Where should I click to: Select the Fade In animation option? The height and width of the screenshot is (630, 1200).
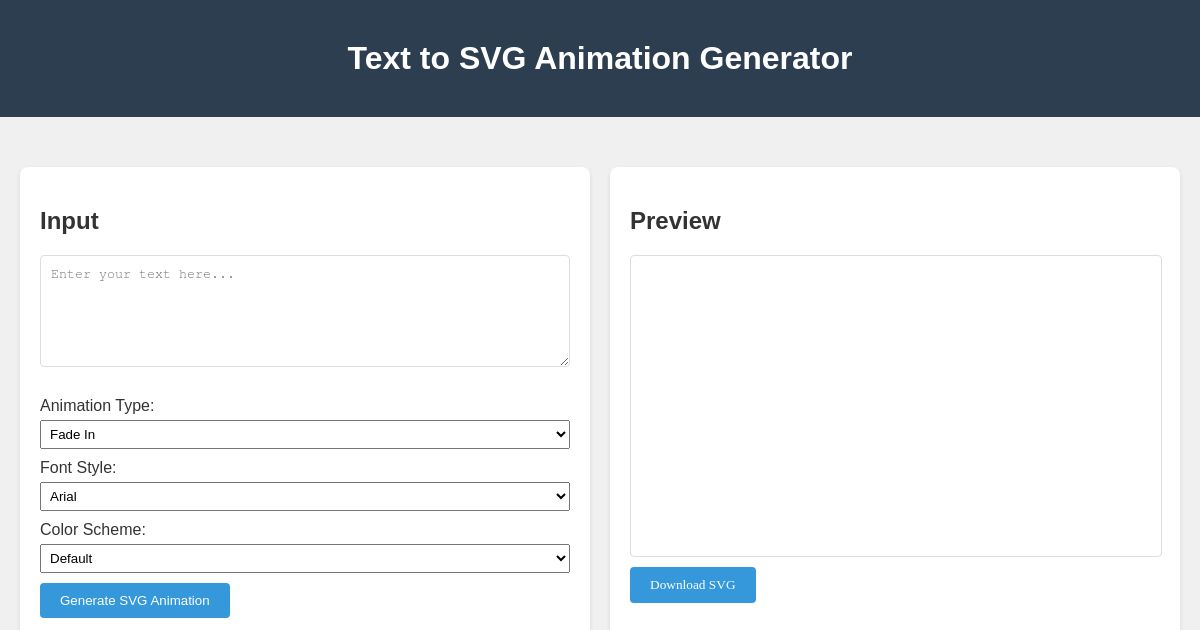[304, 434]
